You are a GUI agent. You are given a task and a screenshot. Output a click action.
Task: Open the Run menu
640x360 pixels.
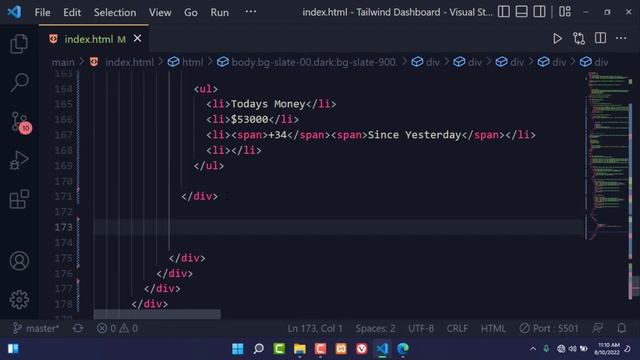tap(220, 12)
